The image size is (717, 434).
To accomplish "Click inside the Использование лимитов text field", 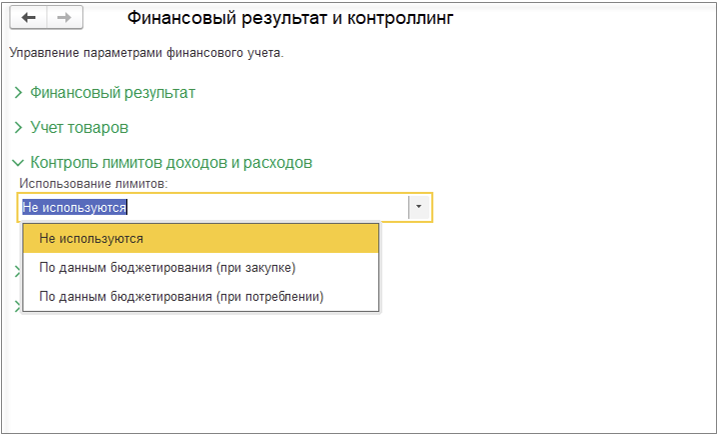I will click(270, 207).
